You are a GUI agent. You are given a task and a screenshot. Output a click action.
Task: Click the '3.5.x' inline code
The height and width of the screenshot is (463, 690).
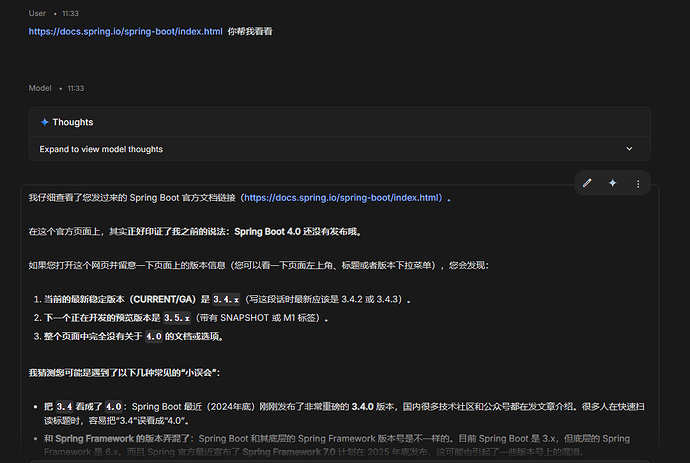pyautogui.click(x=177, y=318)
